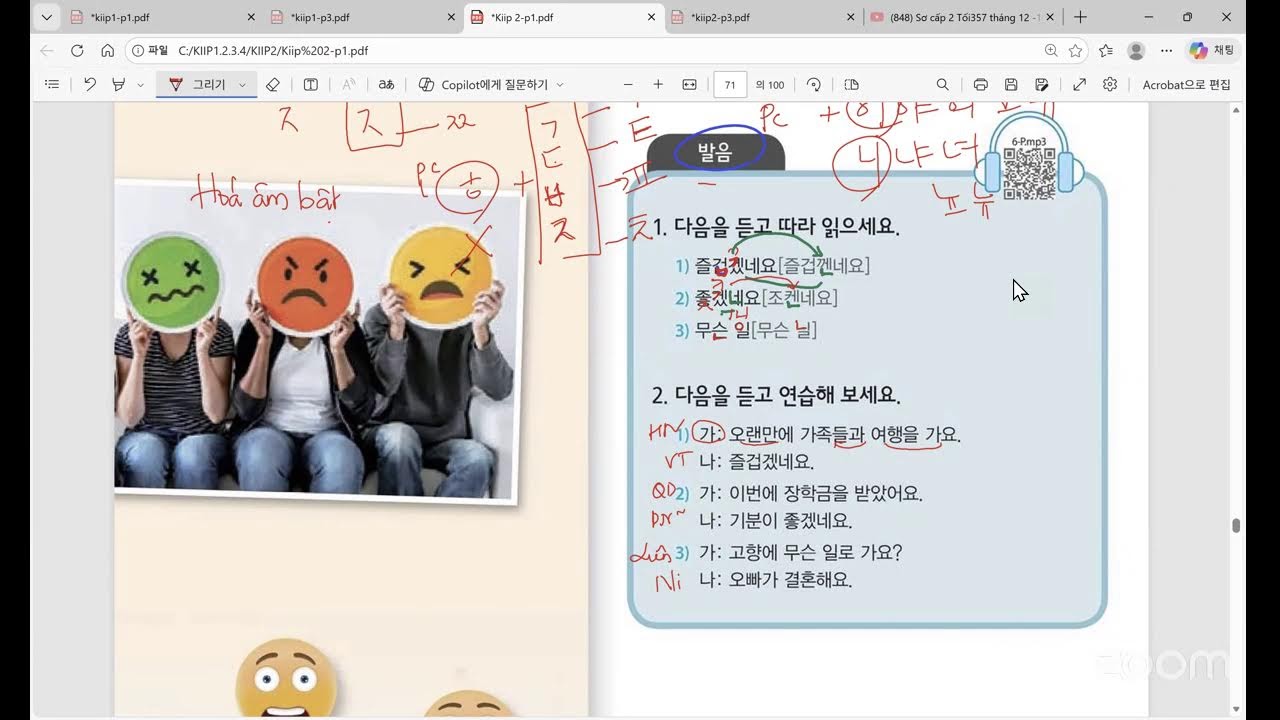The height and width of the screenshot is (720, 1280).
Task: Add this page to favorites
Action: tap(1076, 50)
